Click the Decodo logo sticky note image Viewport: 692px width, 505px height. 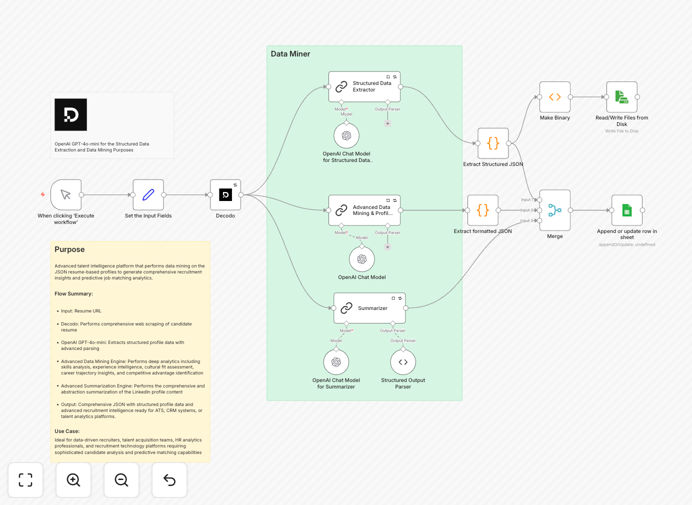(71, 115)
